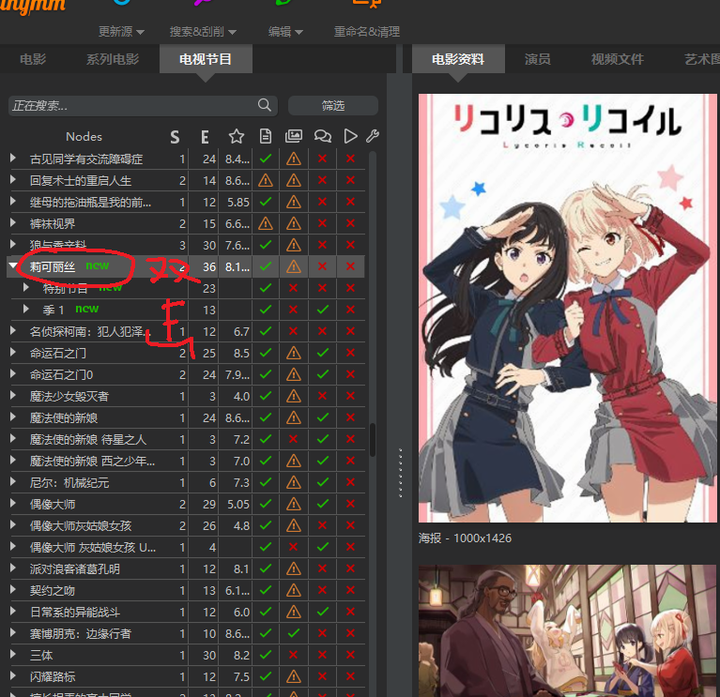
Task: Click the Nodes column header
Action: pos(84,137)
